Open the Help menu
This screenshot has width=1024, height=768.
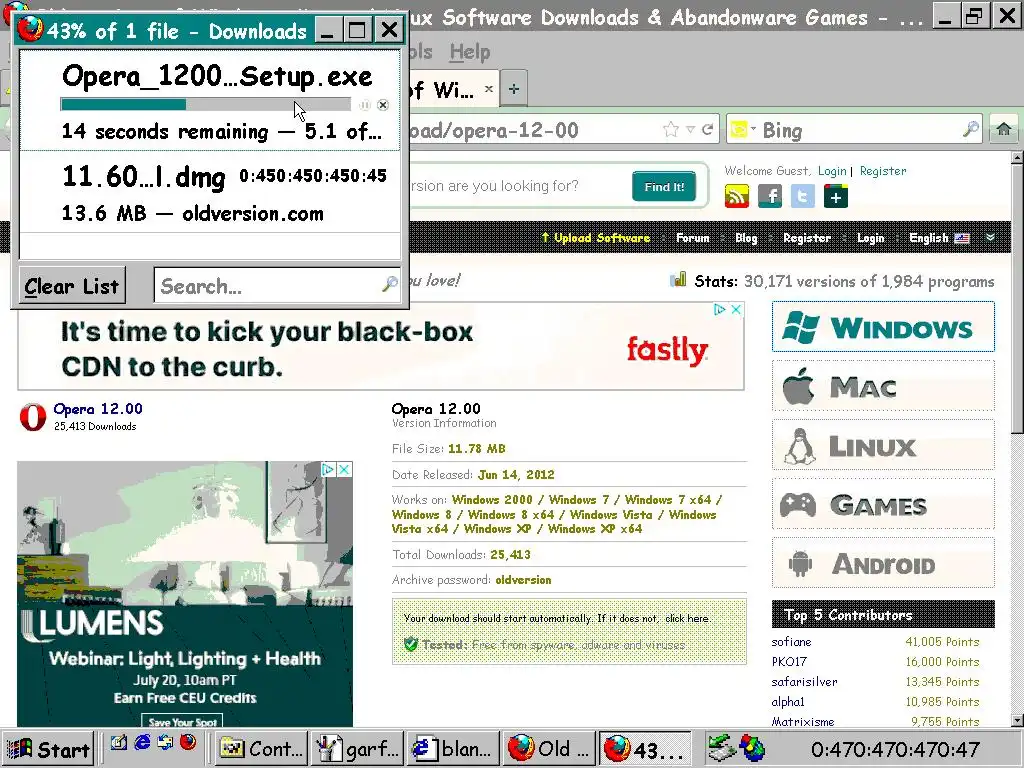470,52
